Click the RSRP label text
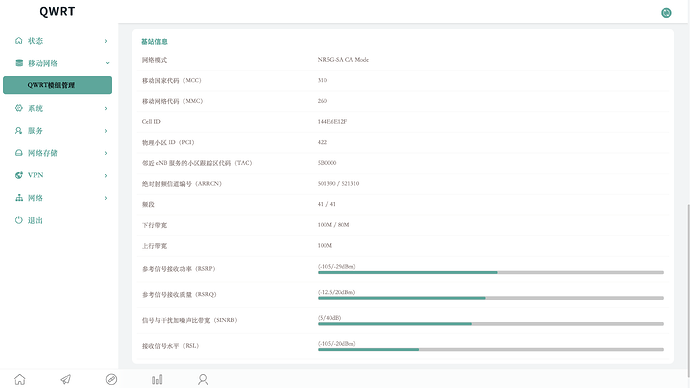This screenshot has height=388, width=690. [179, 269]
